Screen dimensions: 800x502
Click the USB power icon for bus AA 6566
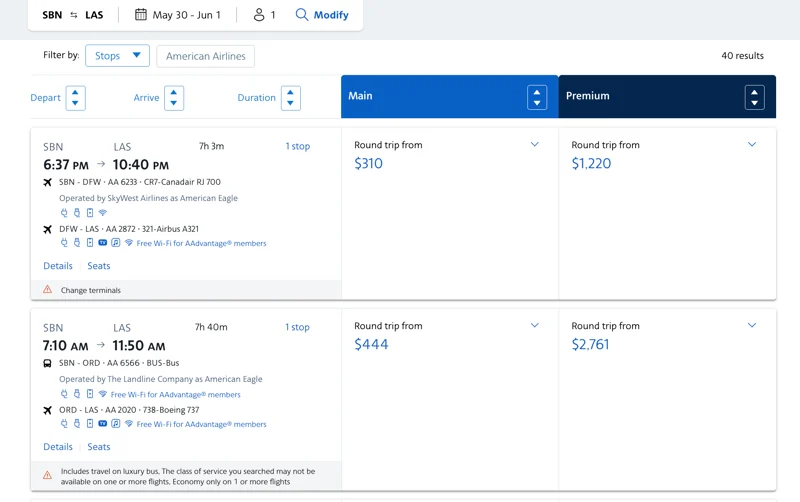coord(77,394)
